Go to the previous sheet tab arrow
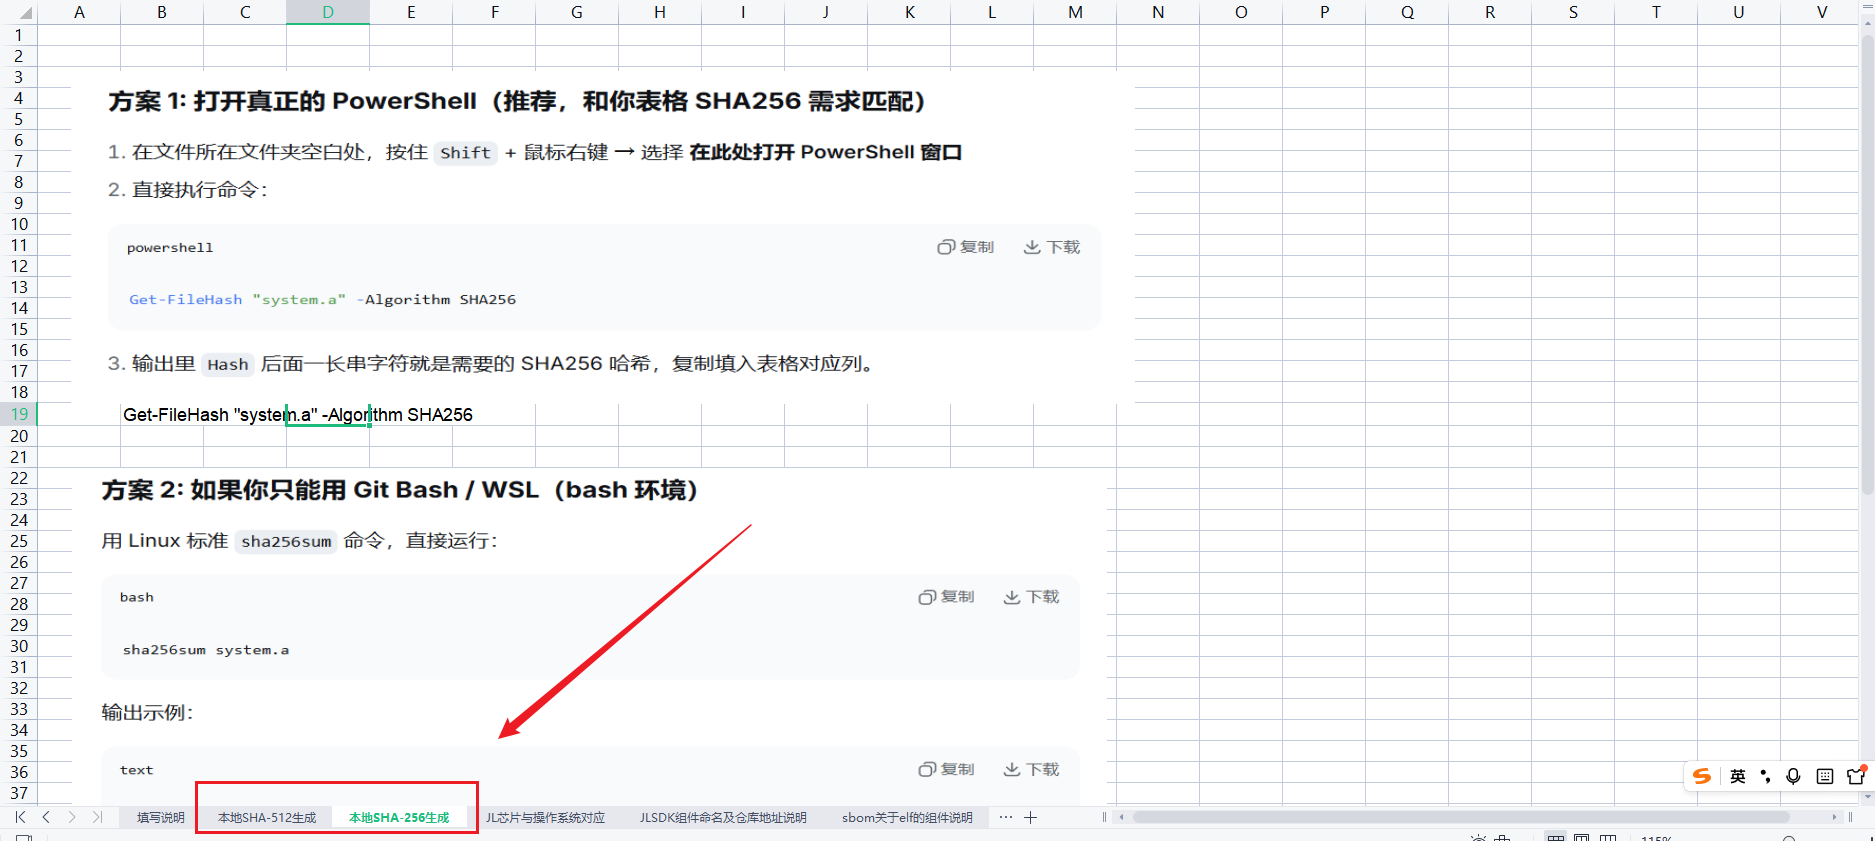The image size is (1875, 841). coord(46,817)
